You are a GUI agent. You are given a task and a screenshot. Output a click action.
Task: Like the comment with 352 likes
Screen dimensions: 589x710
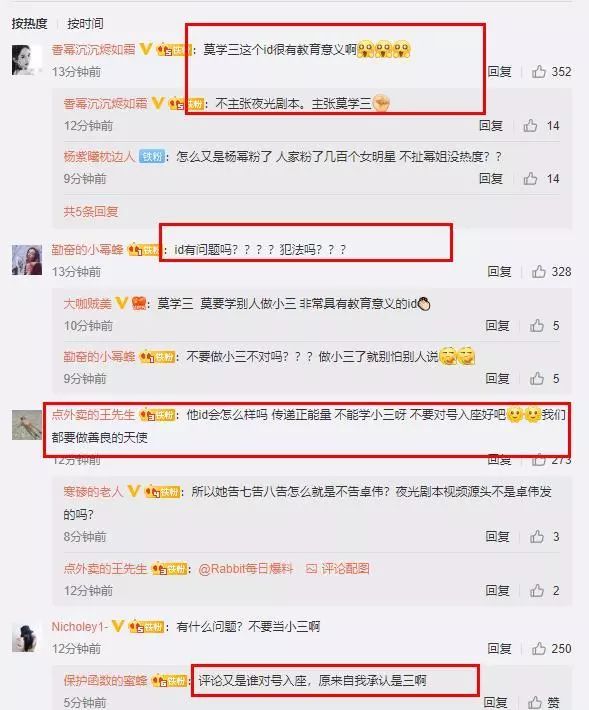pyautogui.click(x=538, y=72)
